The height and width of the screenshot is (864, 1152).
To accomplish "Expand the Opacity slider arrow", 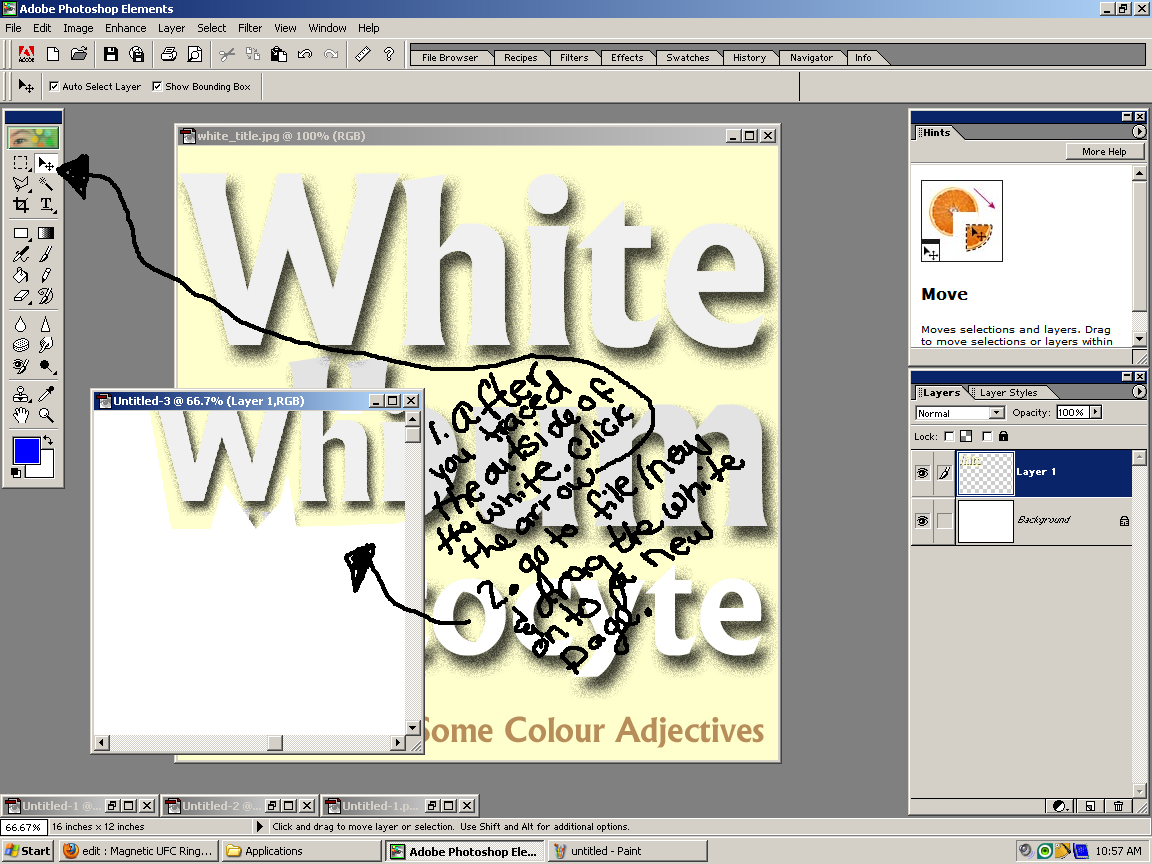I will 1095,412.
